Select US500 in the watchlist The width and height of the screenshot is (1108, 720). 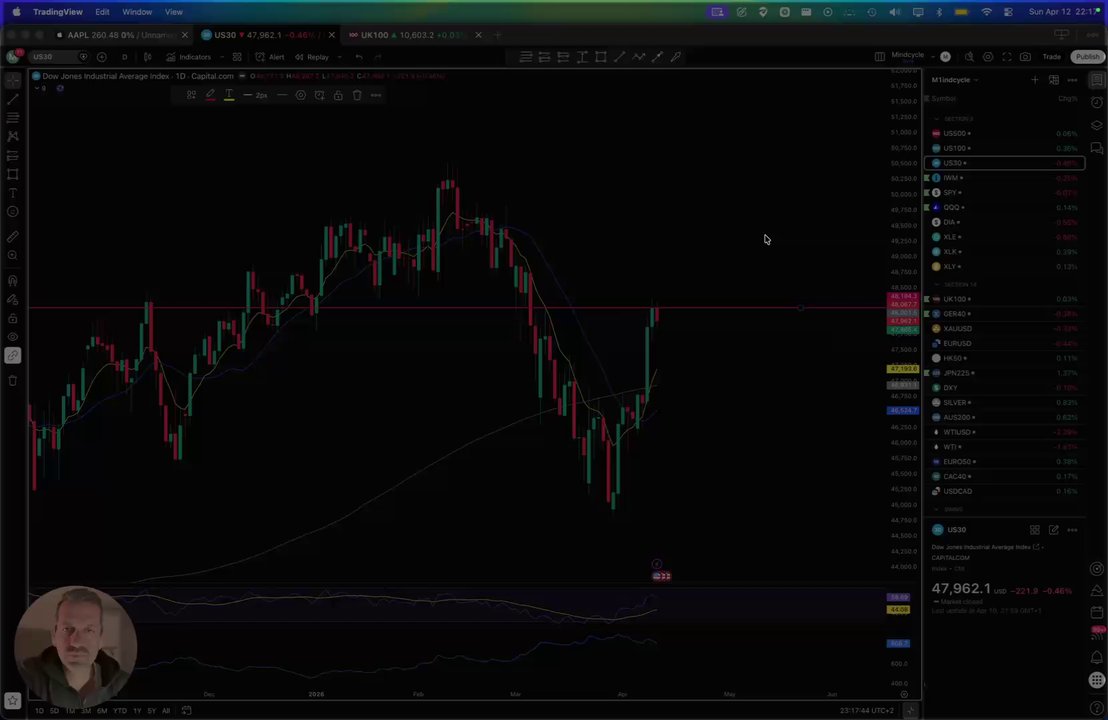point(1004,134)
